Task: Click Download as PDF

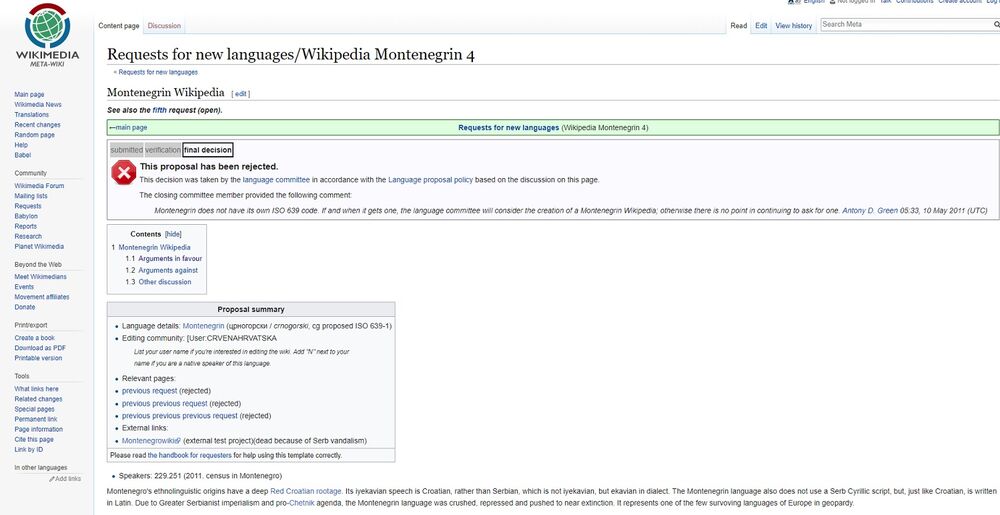Action: pos(40,348)
